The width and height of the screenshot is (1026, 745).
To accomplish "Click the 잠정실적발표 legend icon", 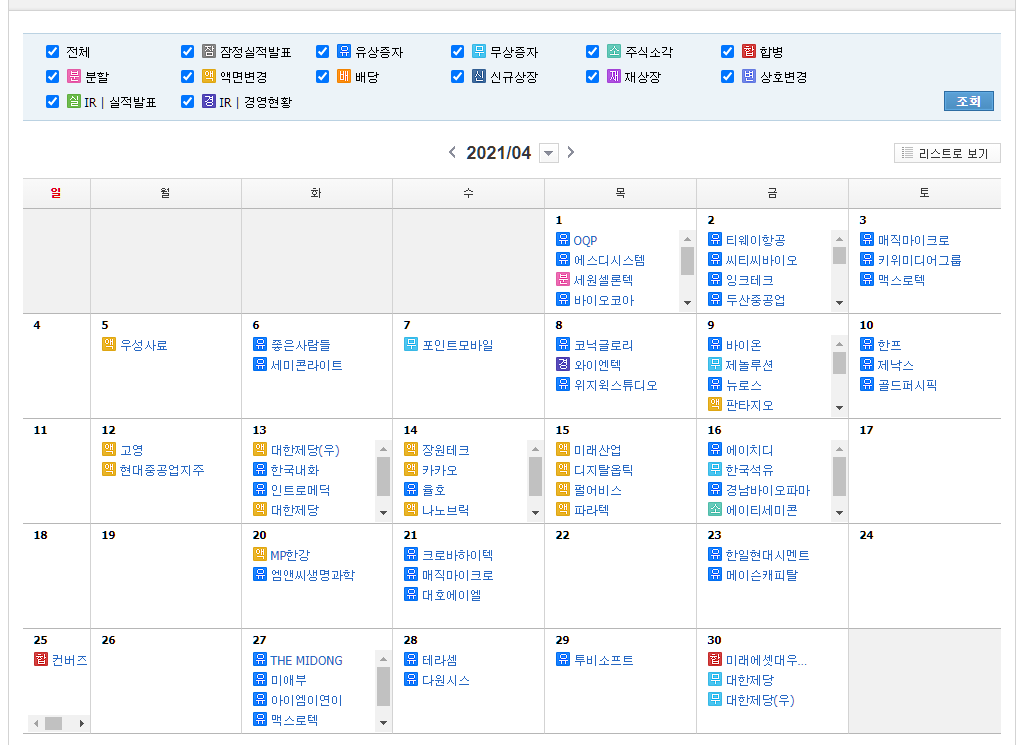I will (x=209, y=51).
